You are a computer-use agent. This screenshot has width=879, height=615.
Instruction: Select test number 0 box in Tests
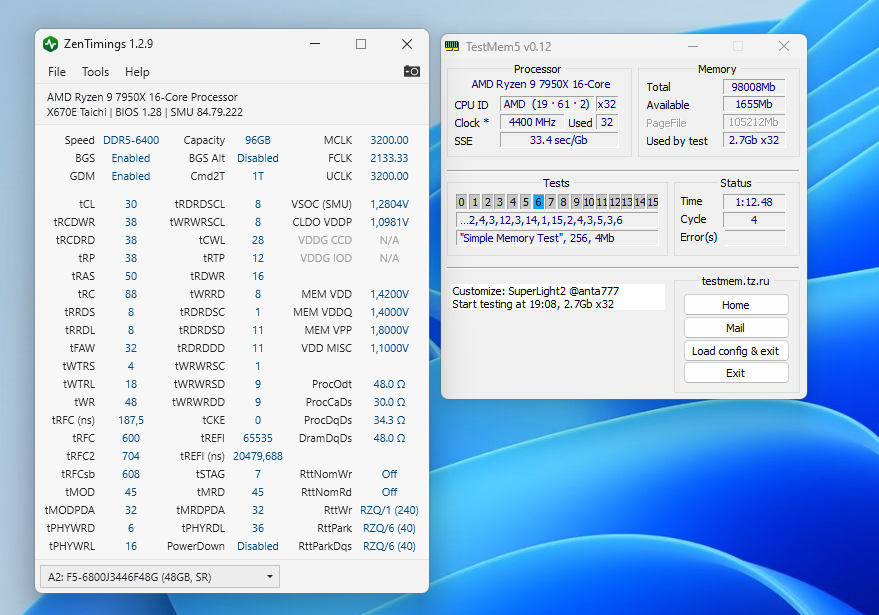click(x=462, y=202)
